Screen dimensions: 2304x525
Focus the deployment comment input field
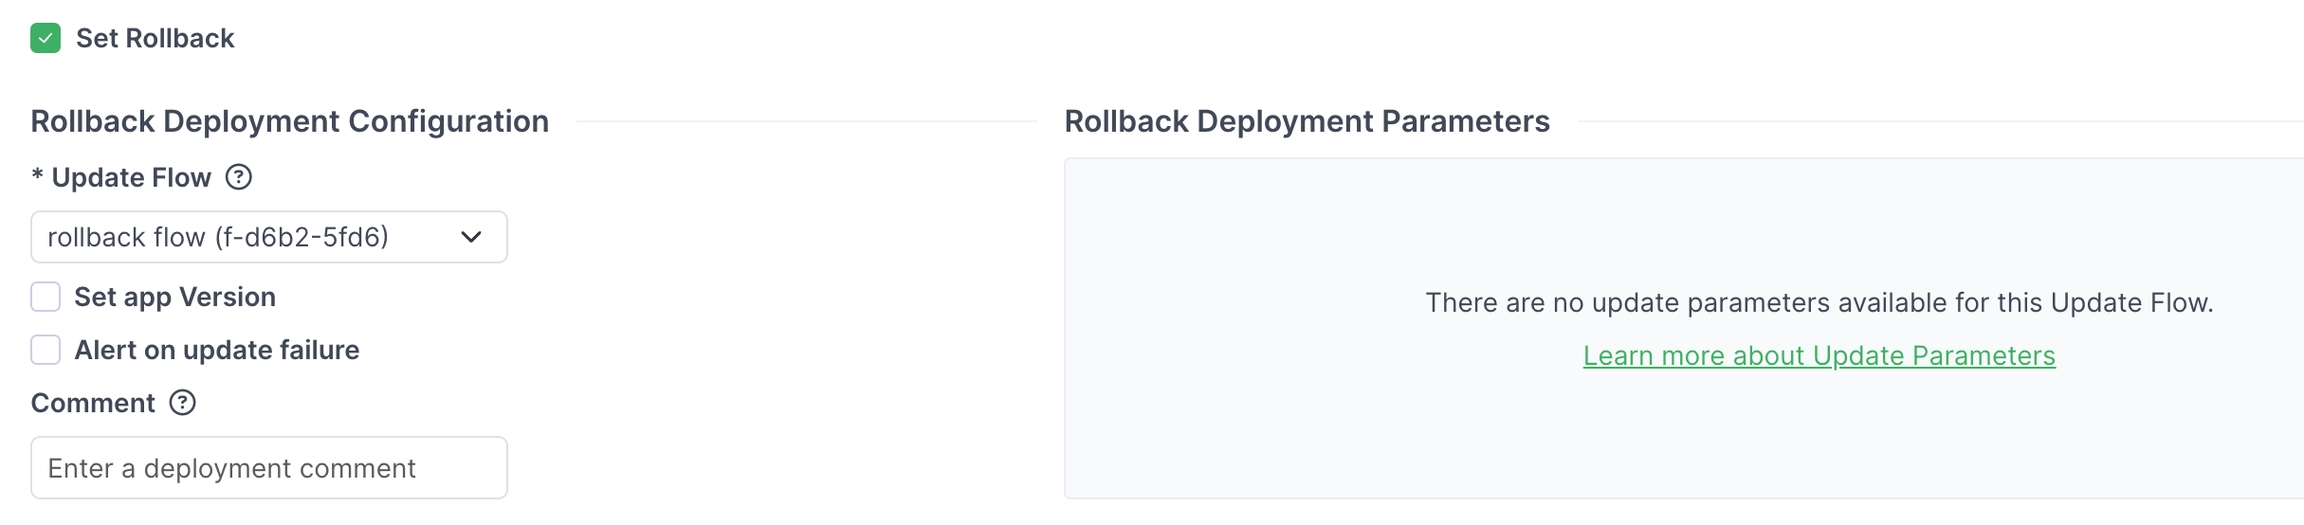point(269,468)
